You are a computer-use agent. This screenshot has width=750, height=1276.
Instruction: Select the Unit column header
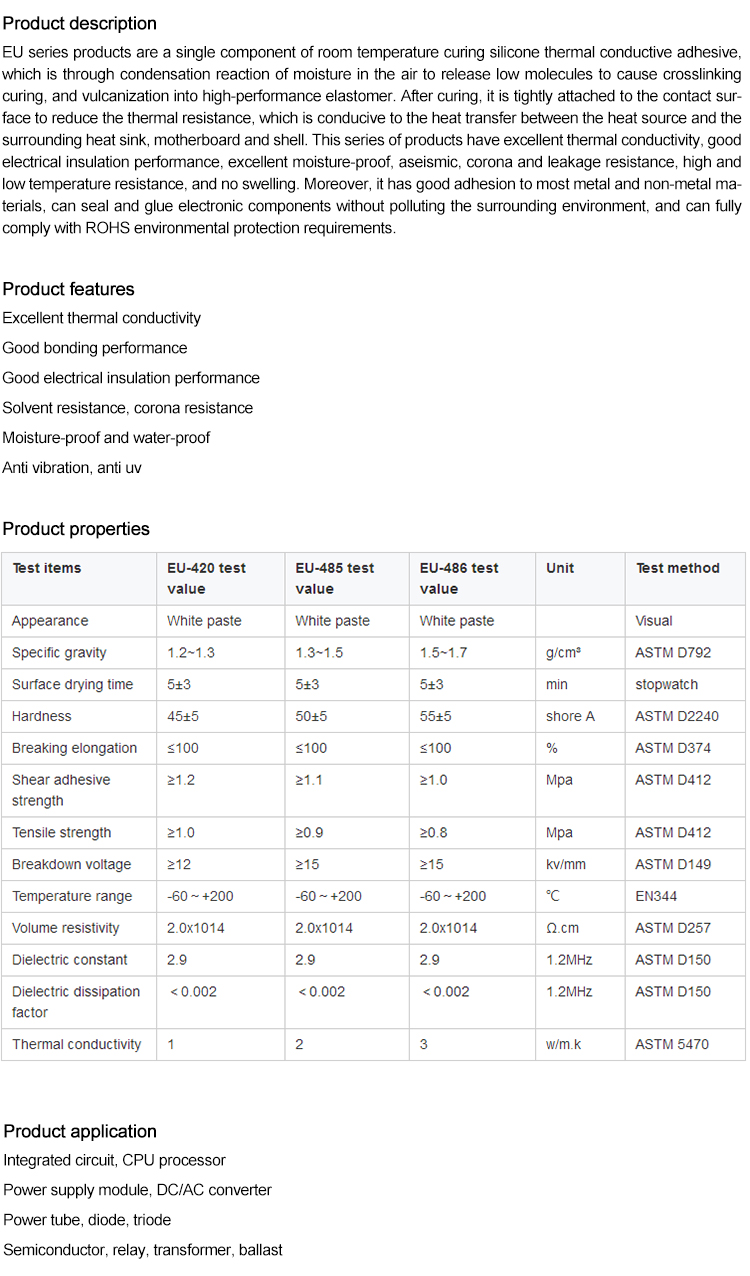click(x=560, y=568)
